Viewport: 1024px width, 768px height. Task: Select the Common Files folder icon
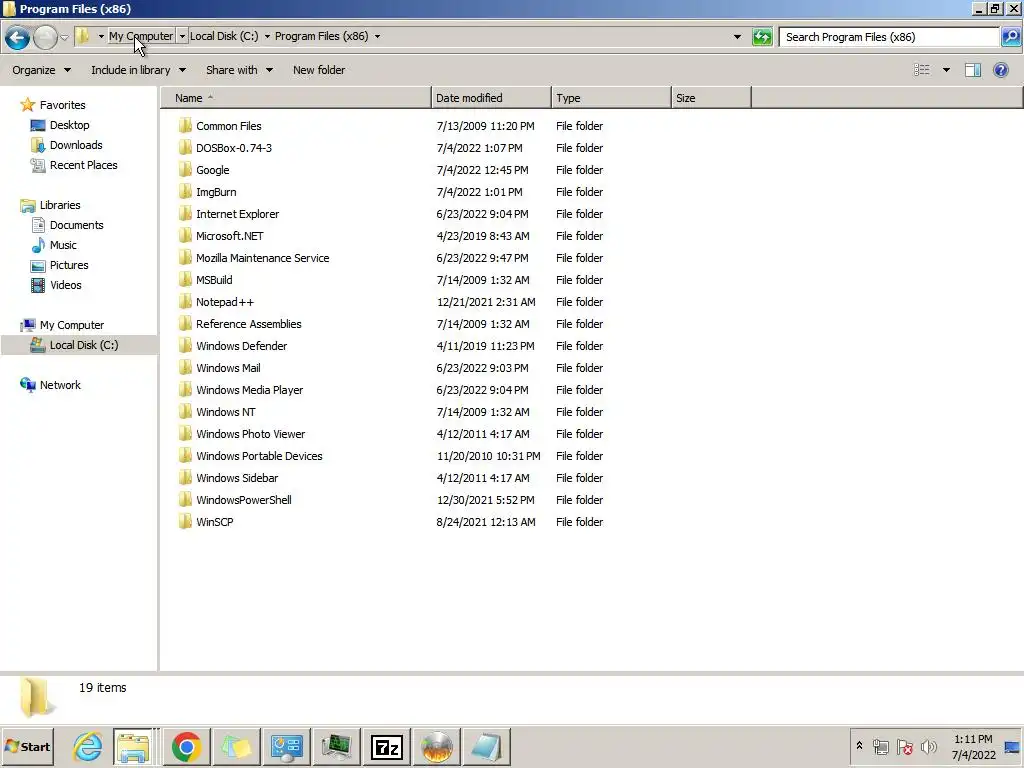pos(185,125)
